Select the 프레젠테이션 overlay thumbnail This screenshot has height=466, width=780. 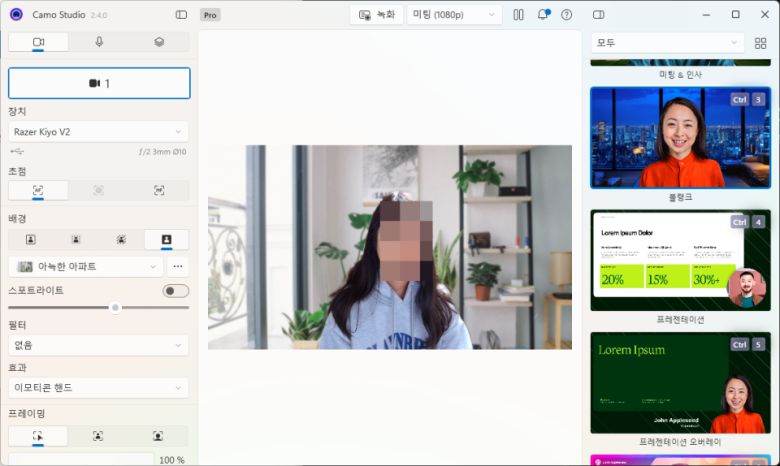tap(681, 260)
